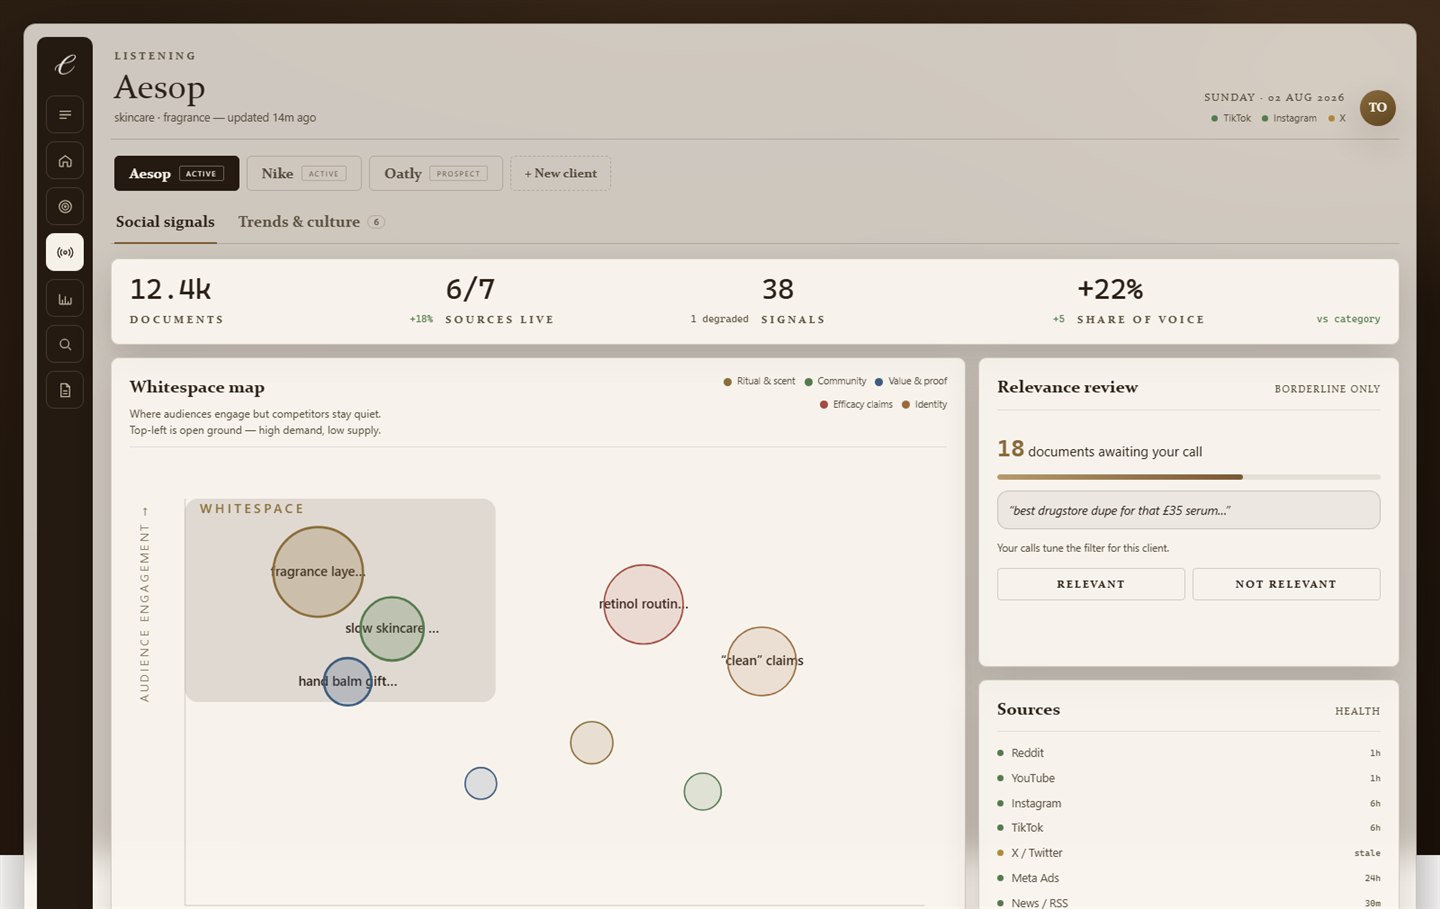
Task: Toggle Community legend item
Action: click(x=835, y=381)
